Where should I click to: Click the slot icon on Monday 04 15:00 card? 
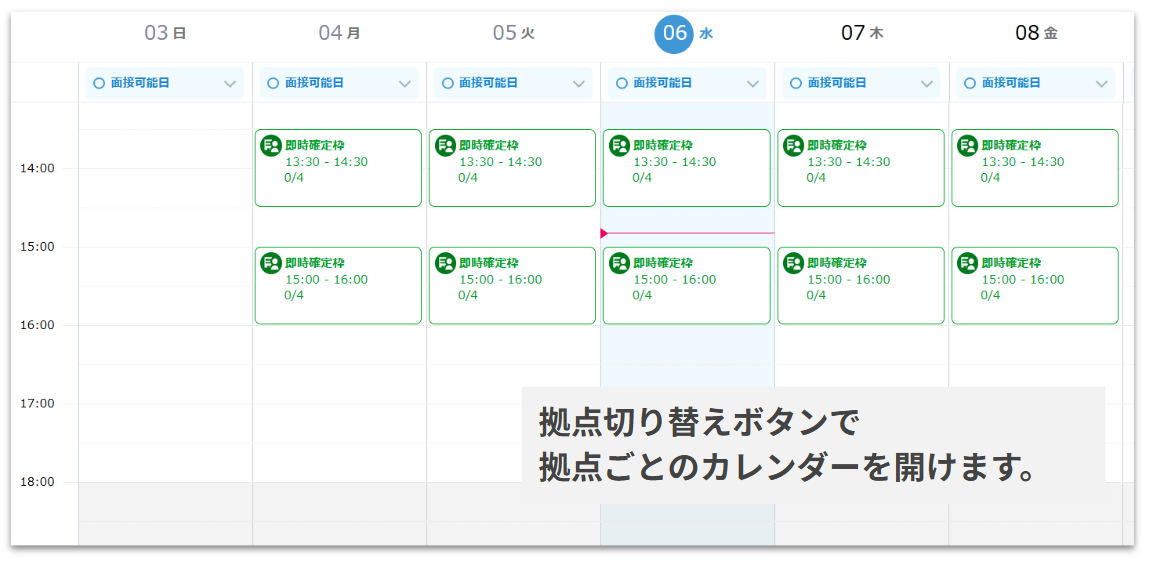tap(271, 263)
